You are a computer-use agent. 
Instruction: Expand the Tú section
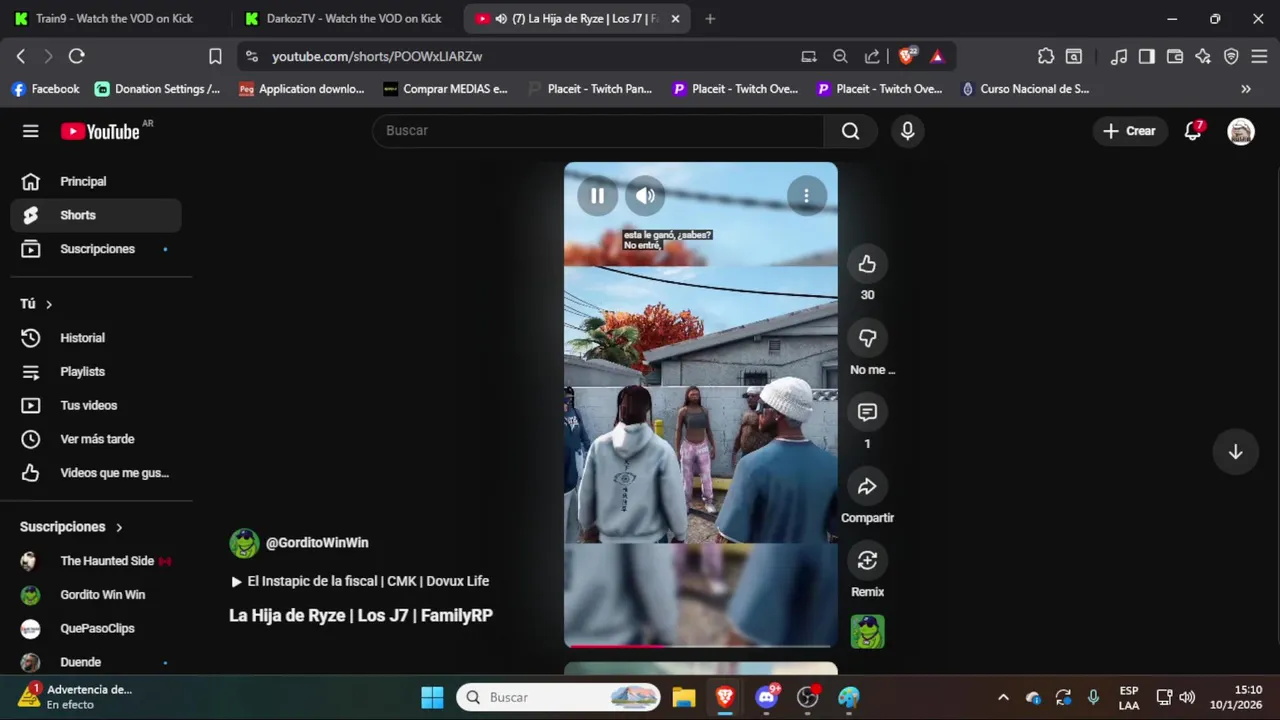click(x=36, y=304)
